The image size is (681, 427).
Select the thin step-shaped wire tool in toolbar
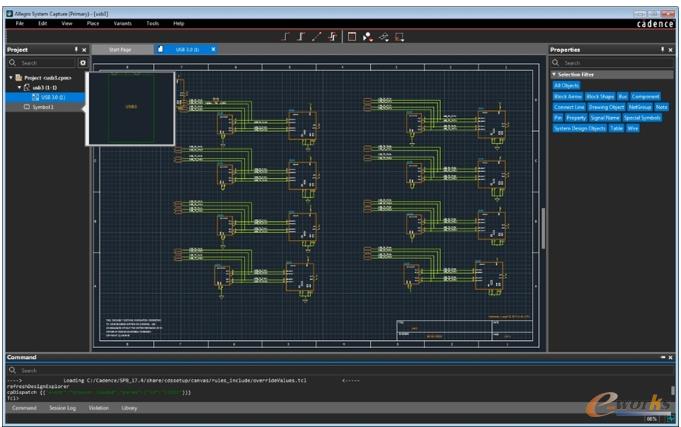[x=285, y=36]
